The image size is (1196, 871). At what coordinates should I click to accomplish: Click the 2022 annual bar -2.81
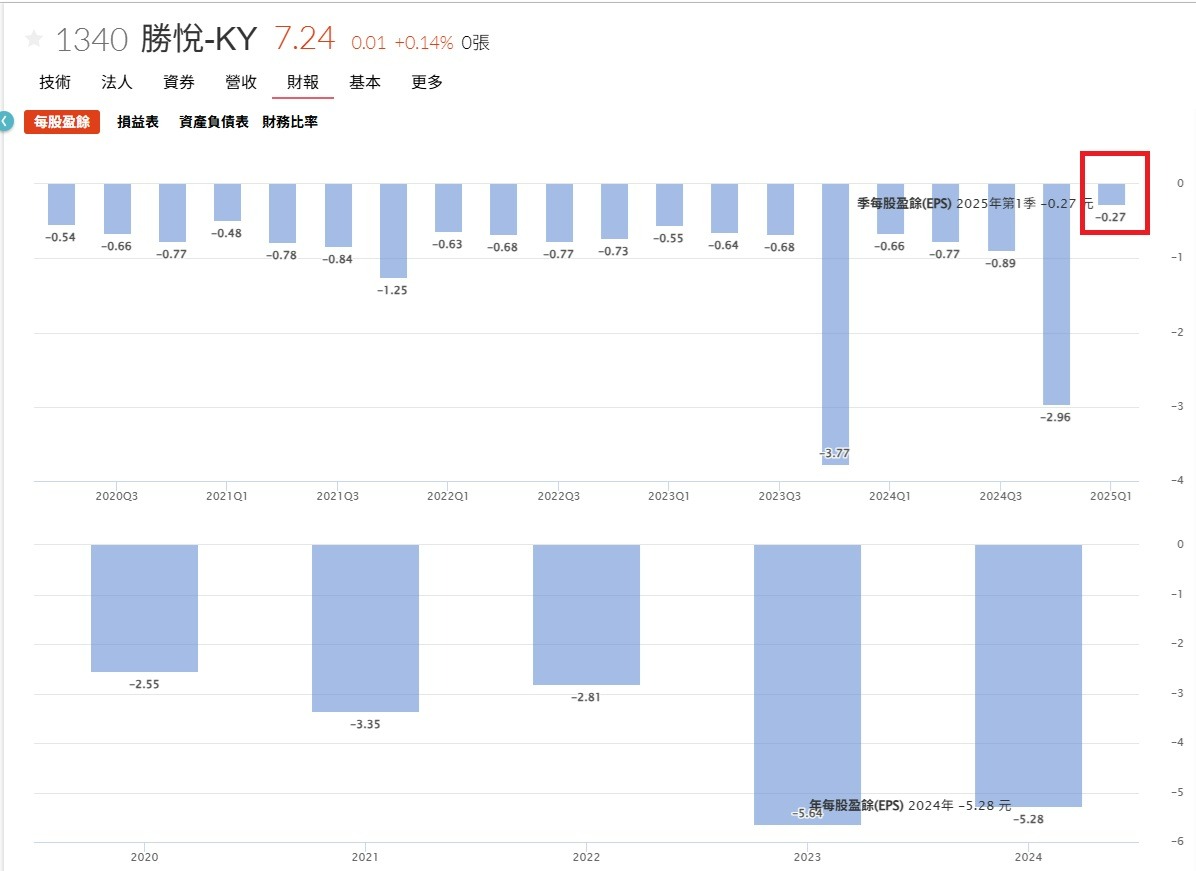[x=587, y=615]
